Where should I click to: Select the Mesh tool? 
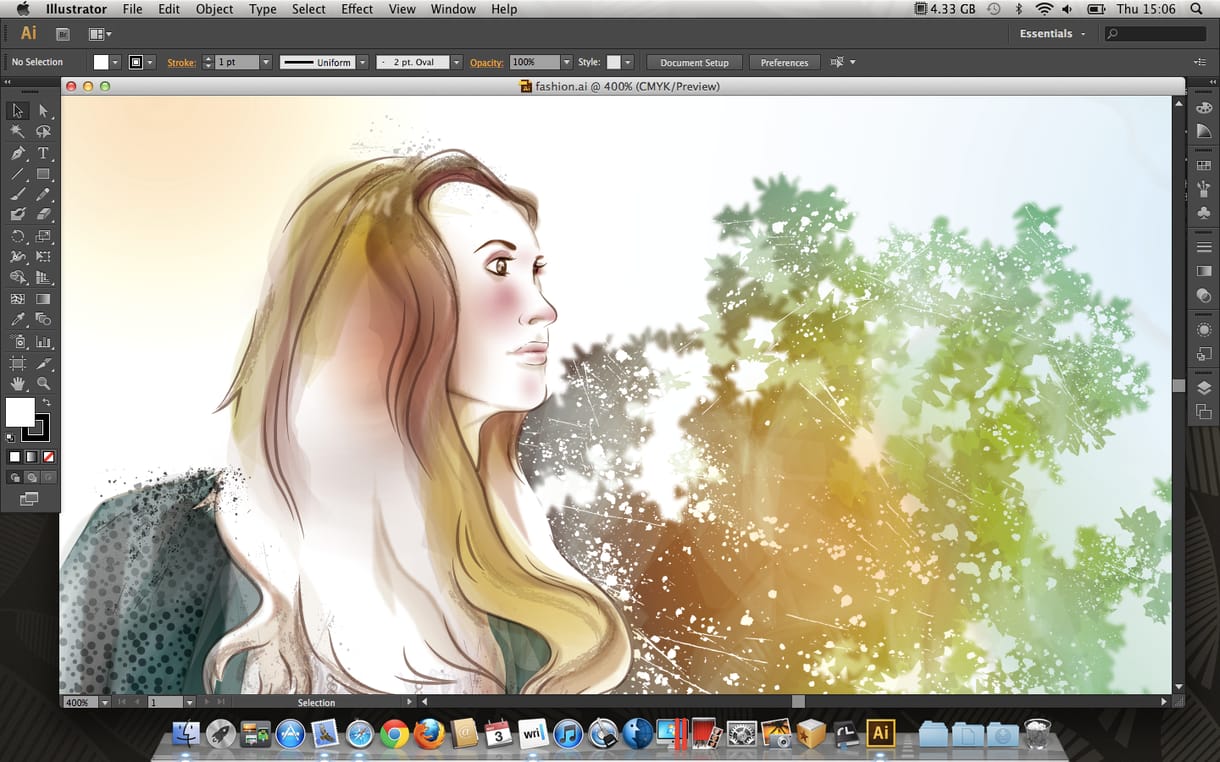coord(18,299)
